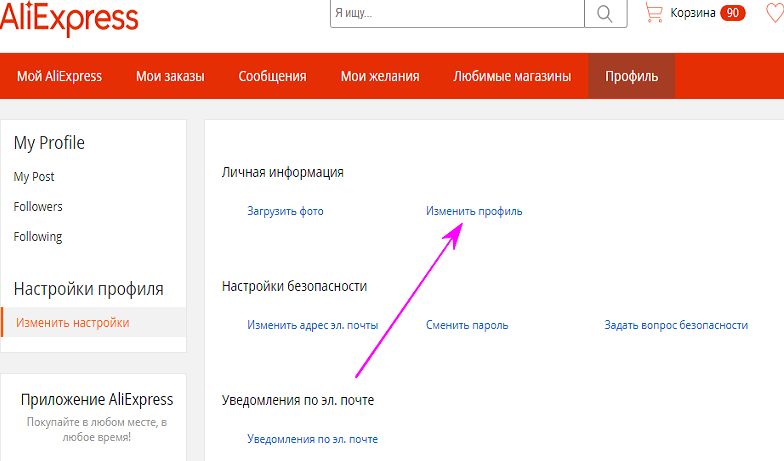Click the 'Сменить пароль' link
This screenshot has width=784, height=461.
pyautogui.click(x=467, y=325)
